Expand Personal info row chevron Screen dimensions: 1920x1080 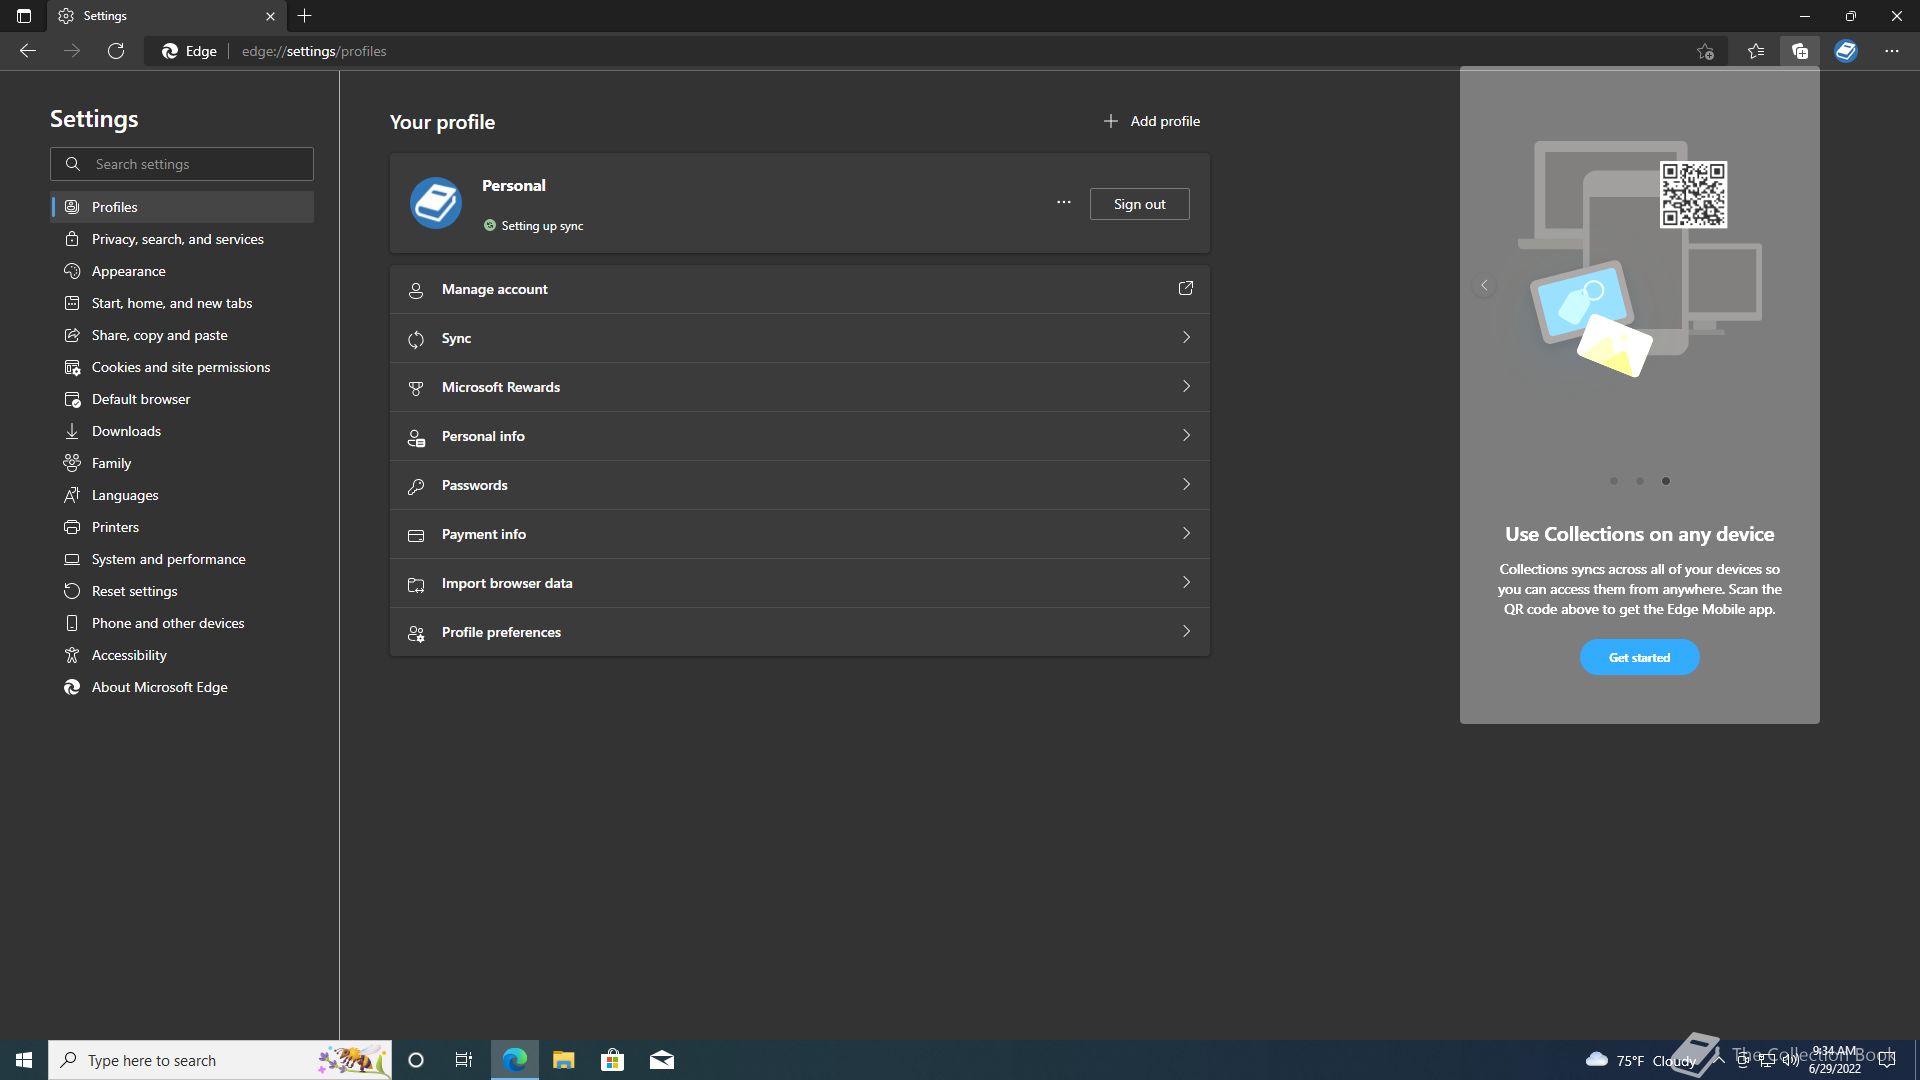1186,435
